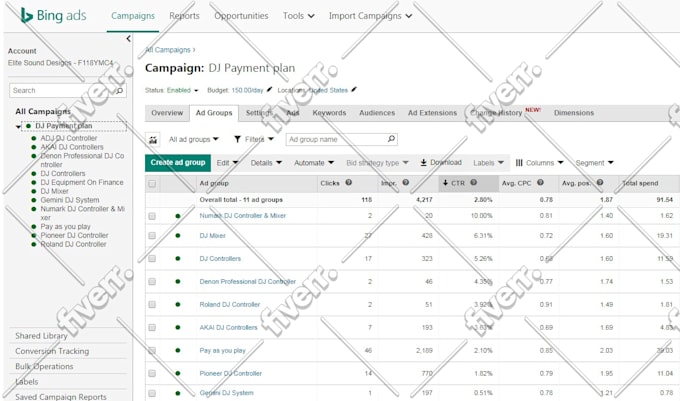Toggle the select-all checkbox in table header
Screen dimensions: 680x401
(x=152, y=183)
